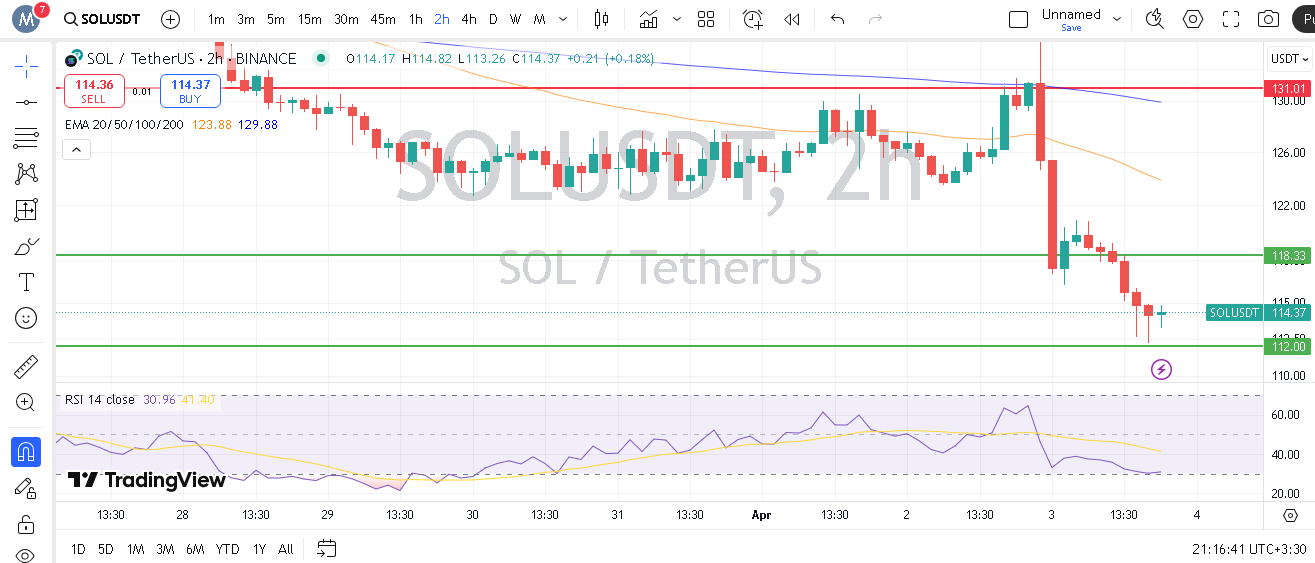Add a symbol to compare
The image size is (1315, 563).
coord(171,19)
